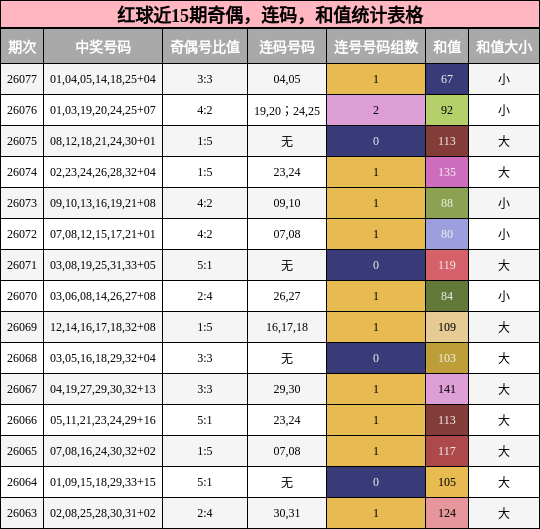Click the table title 红球近15期奇偶,连码,和值统计表格
Viewport: 540px width, 529px height.
pos(270,14)
